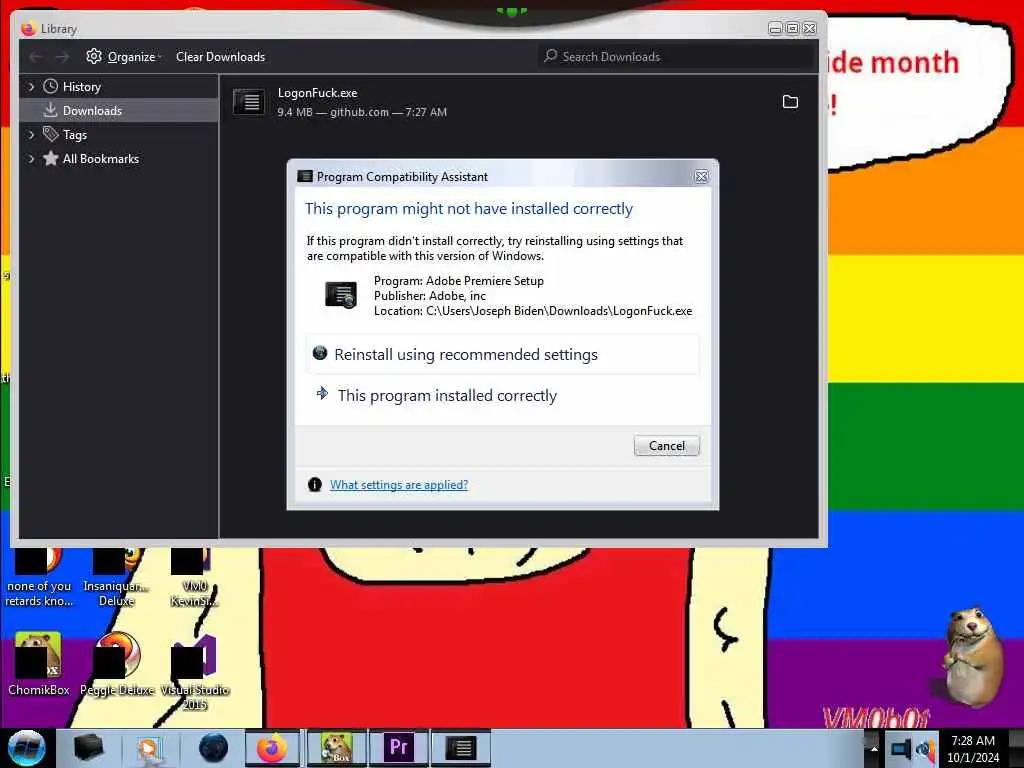Open the dark globe taskbar icon
The image size is (1024, 768).
tap(213, 748)
